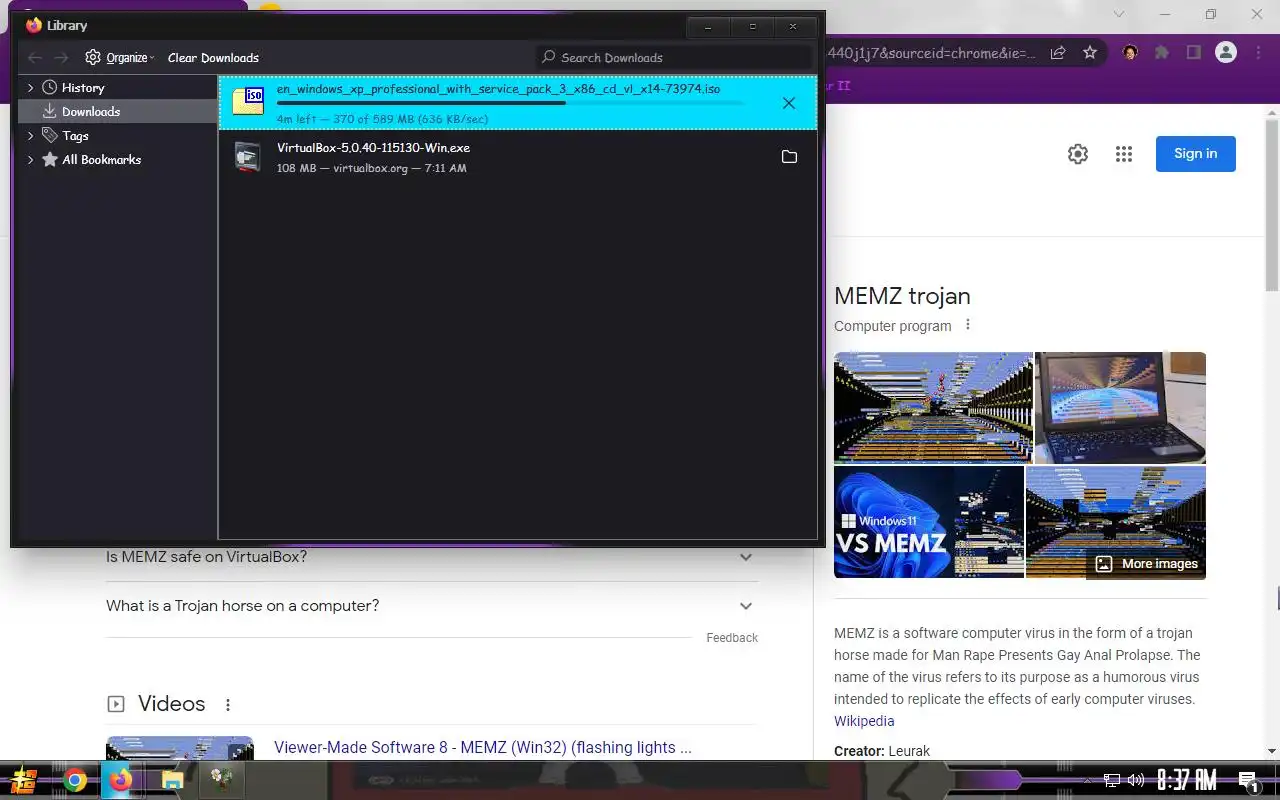Open volume control tray icon
This screenshot has width=1280, height=800.
click(1136, 780)
